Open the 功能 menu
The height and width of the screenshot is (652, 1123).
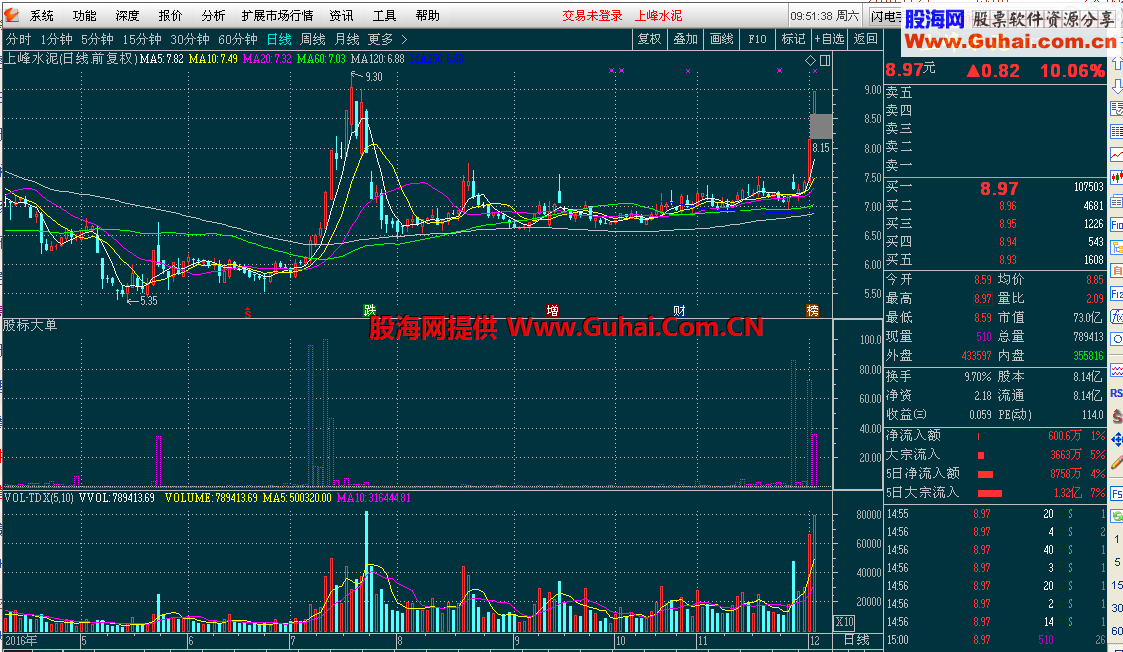pos(85,15)
